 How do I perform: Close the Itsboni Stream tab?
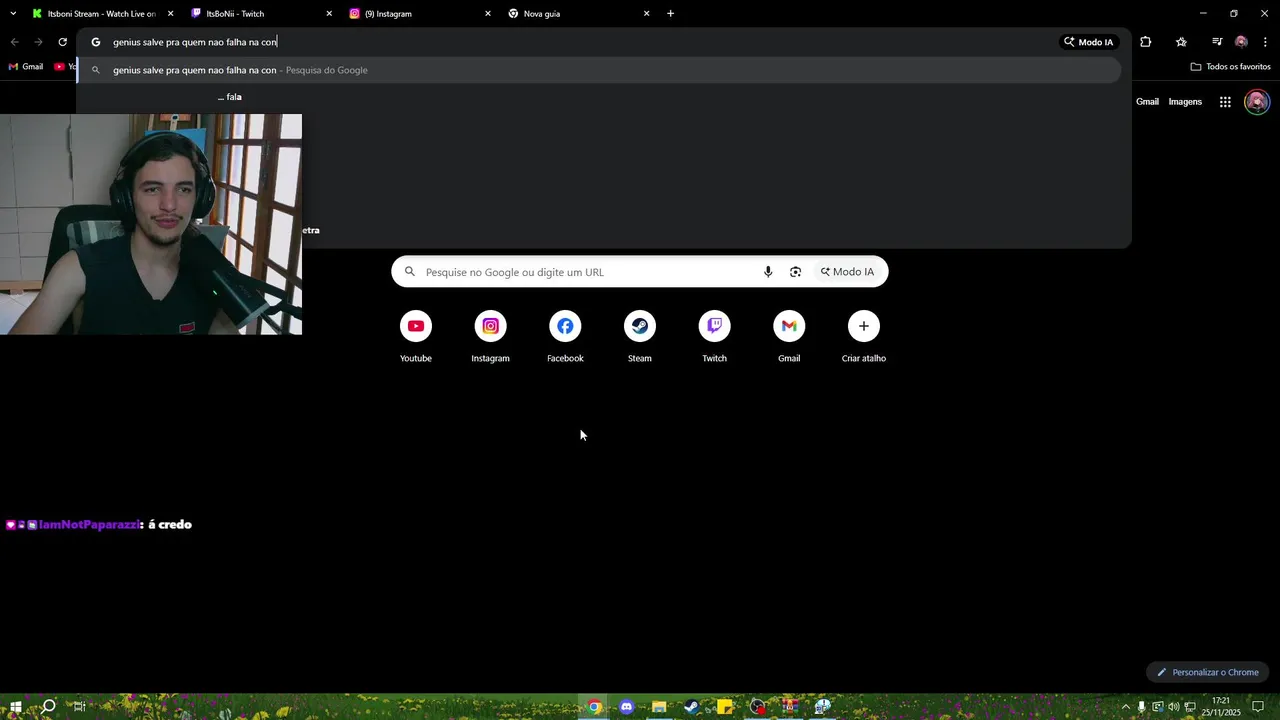[170, 14]
